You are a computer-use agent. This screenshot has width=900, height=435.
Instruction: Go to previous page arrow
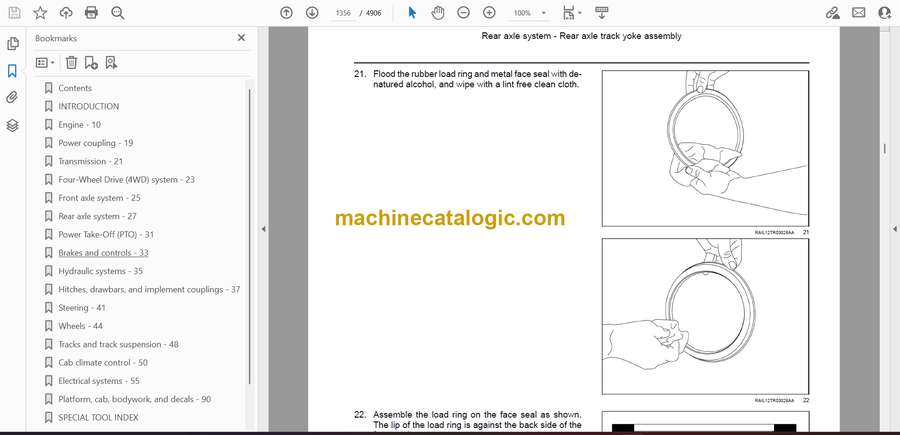point(286,13)
